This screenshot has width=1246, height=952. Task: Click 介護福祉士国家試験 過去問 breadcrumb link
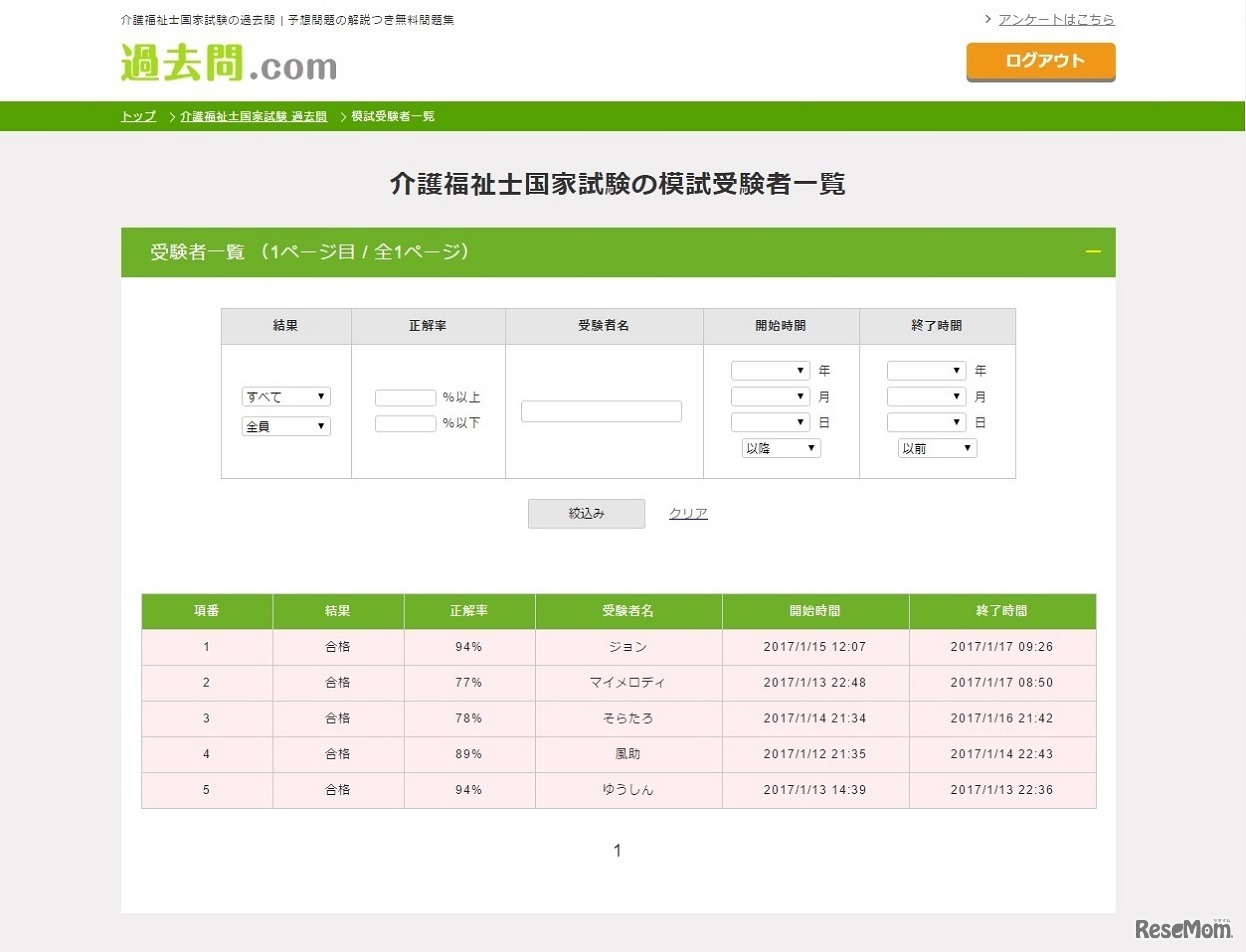coord(252,116)
